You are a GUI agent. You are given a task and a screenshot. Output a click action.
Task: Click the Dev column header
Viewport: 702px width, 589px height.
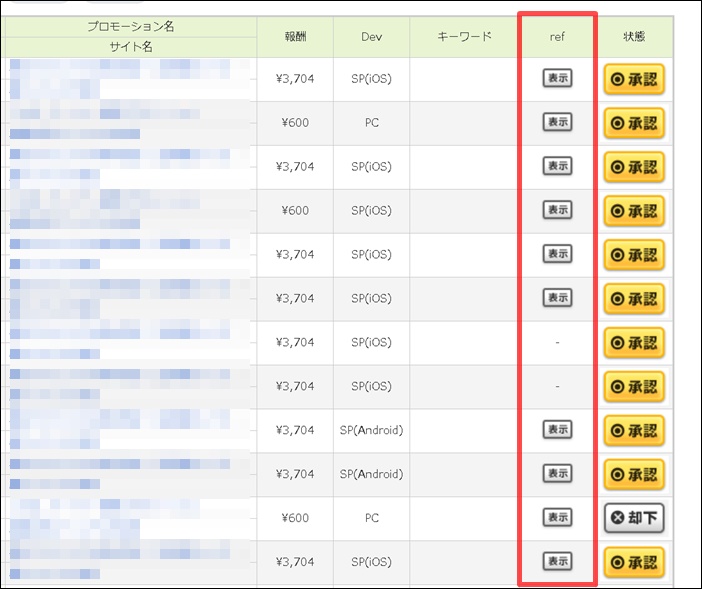pos(372,37)
